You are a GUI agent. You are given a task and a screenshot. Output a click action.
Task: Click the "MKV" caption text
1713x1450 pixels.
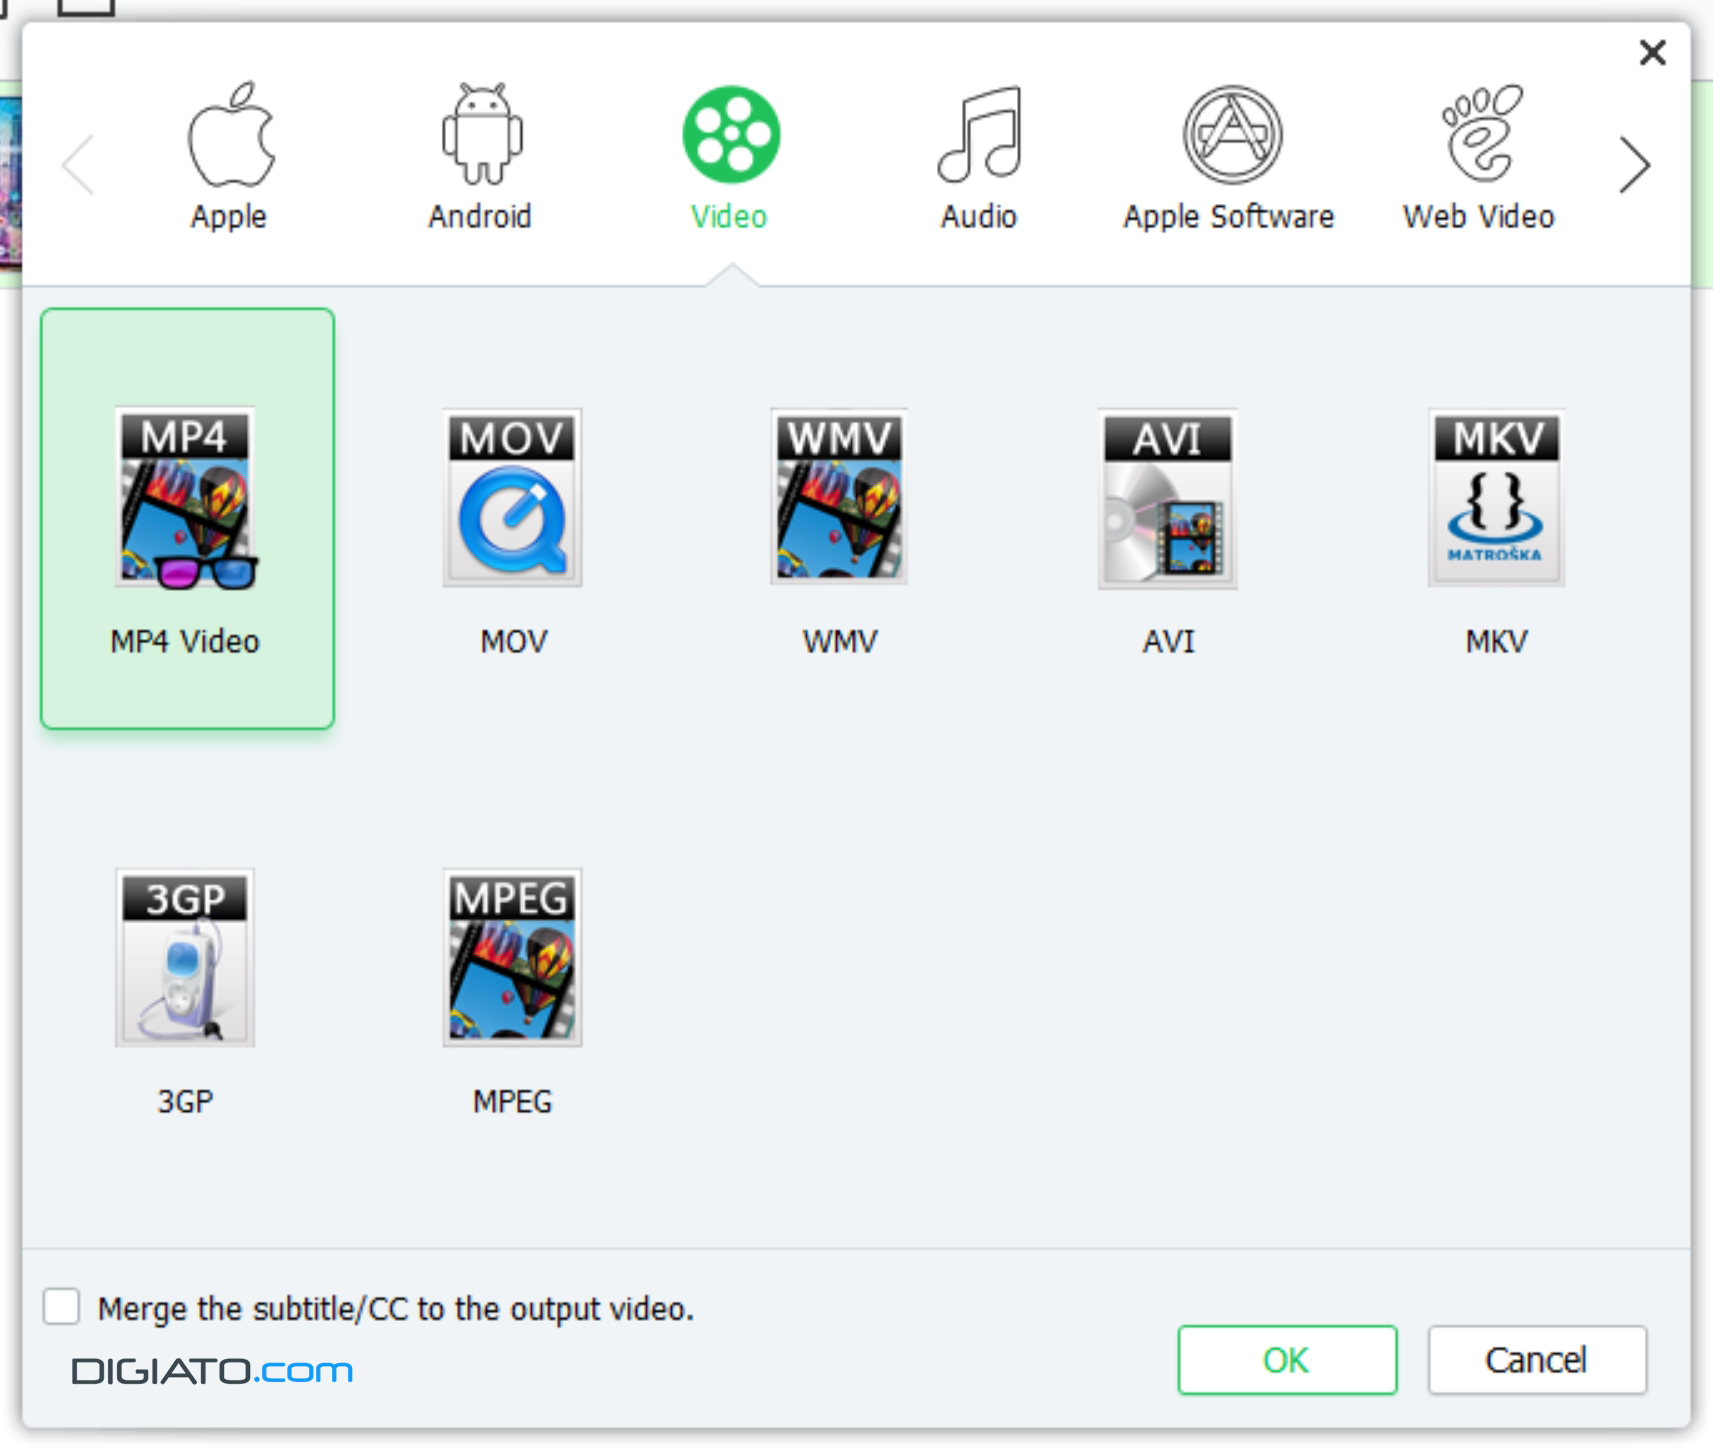coord(1496,641)
